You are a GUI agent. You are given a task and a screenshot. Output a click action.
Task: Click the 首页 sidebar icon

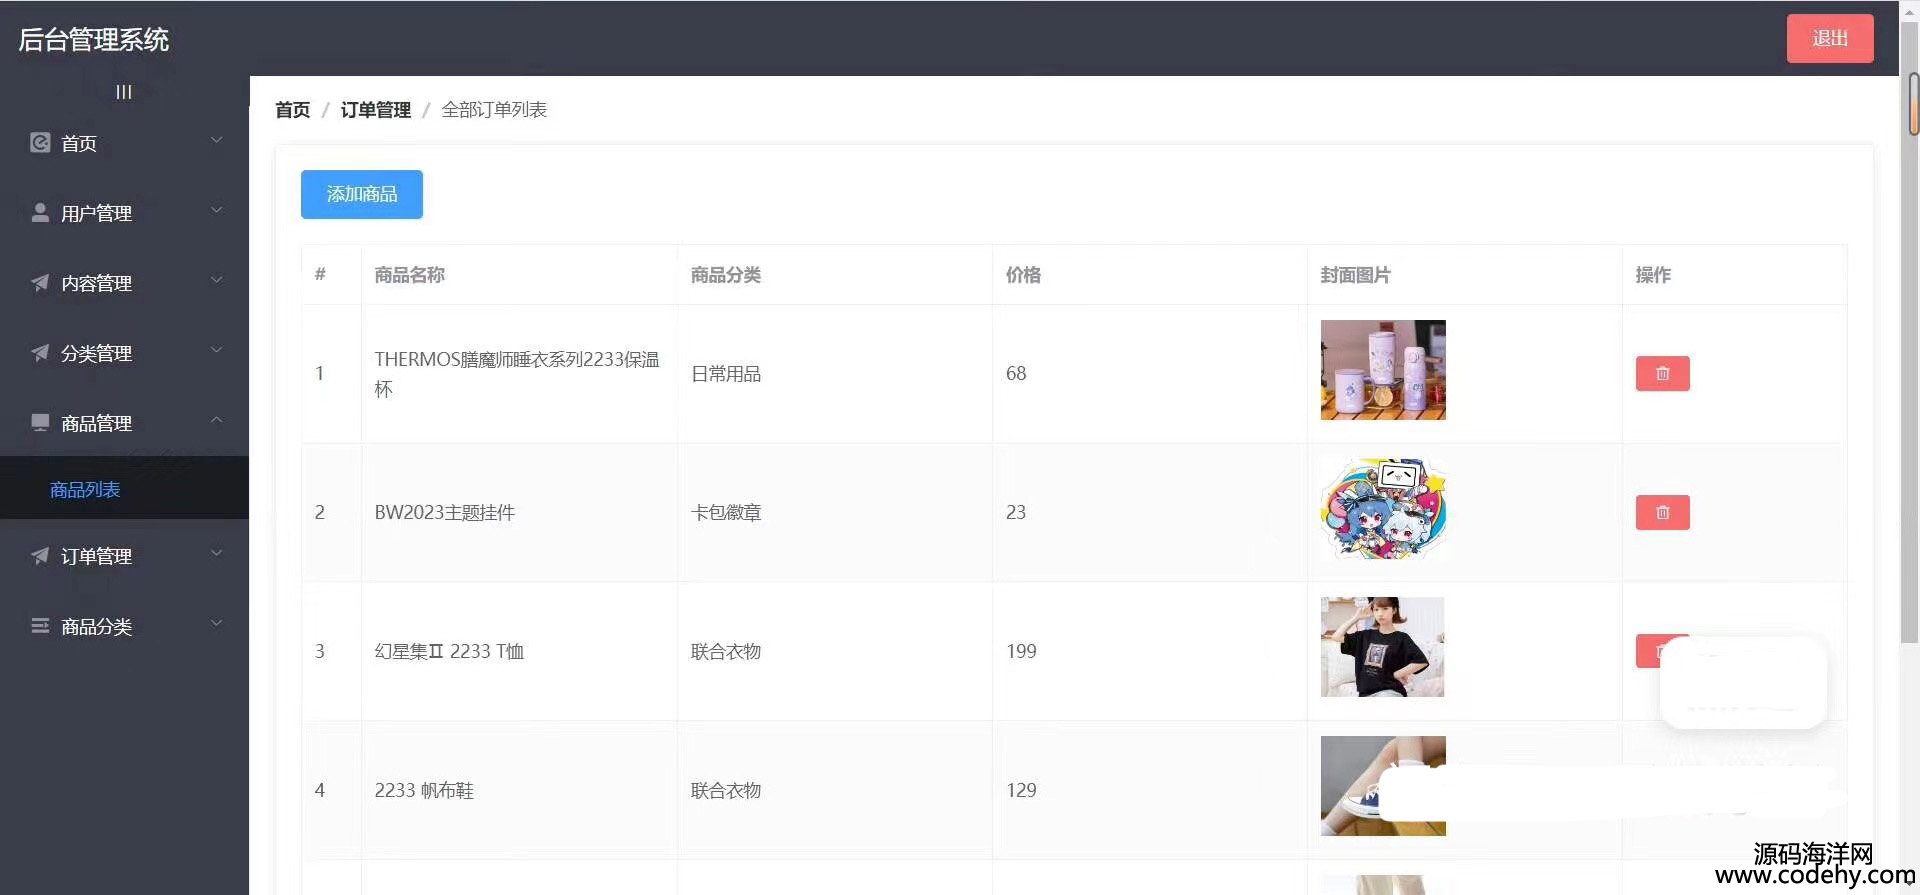tap(40, 143)
